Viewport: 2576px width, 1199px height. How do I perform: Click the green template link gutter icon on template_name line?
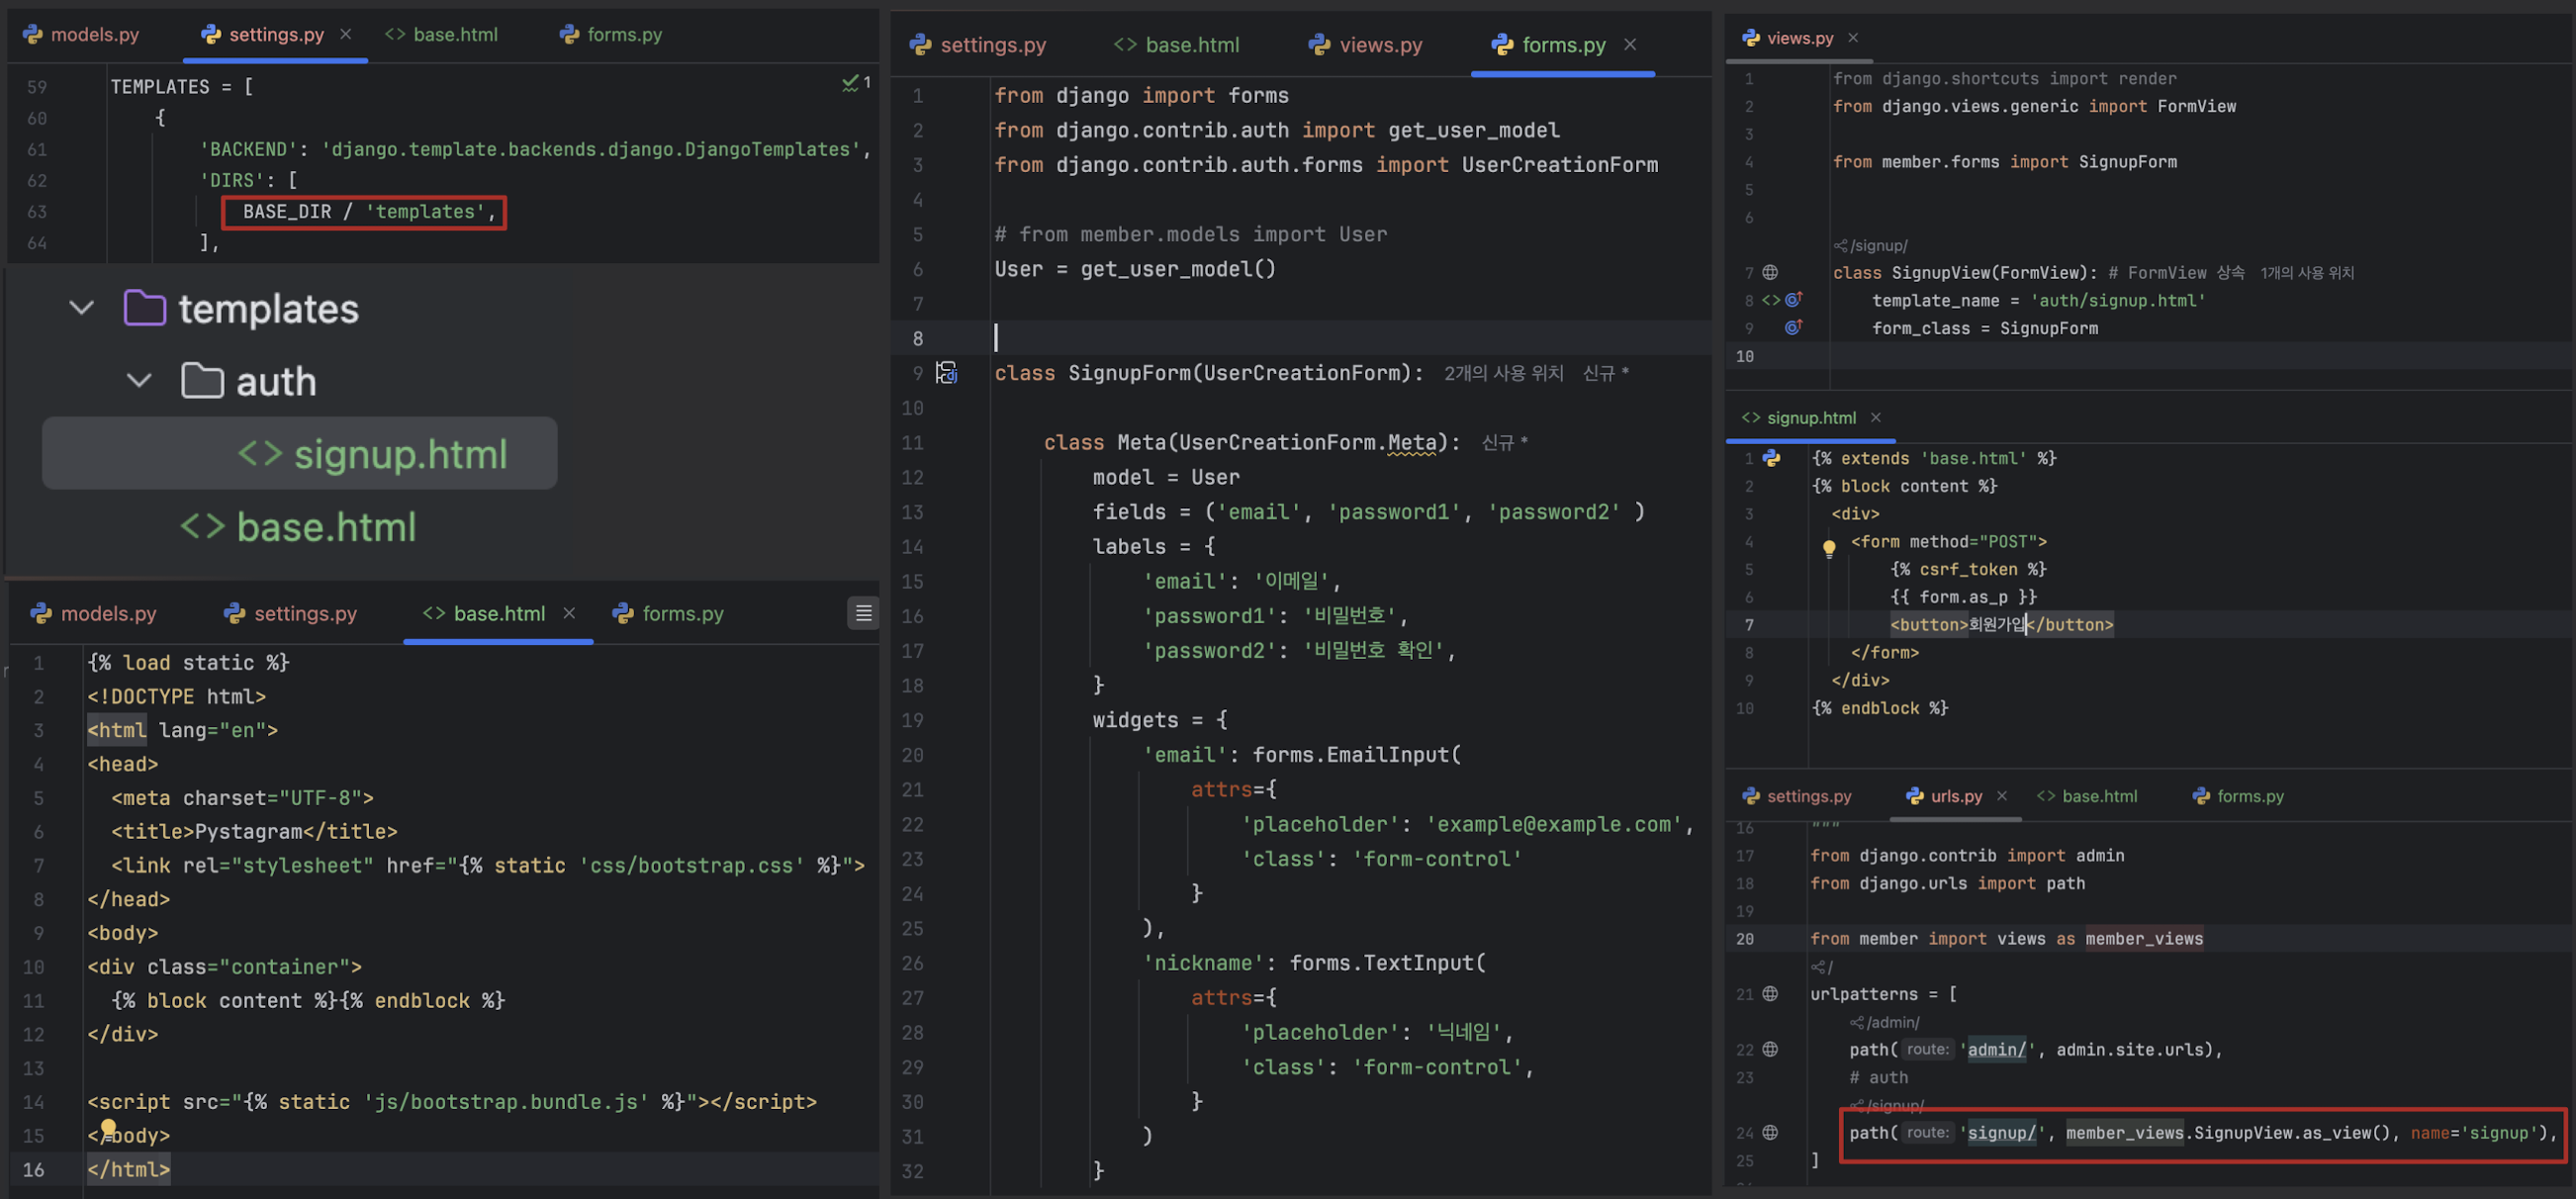coord(1771,300)
